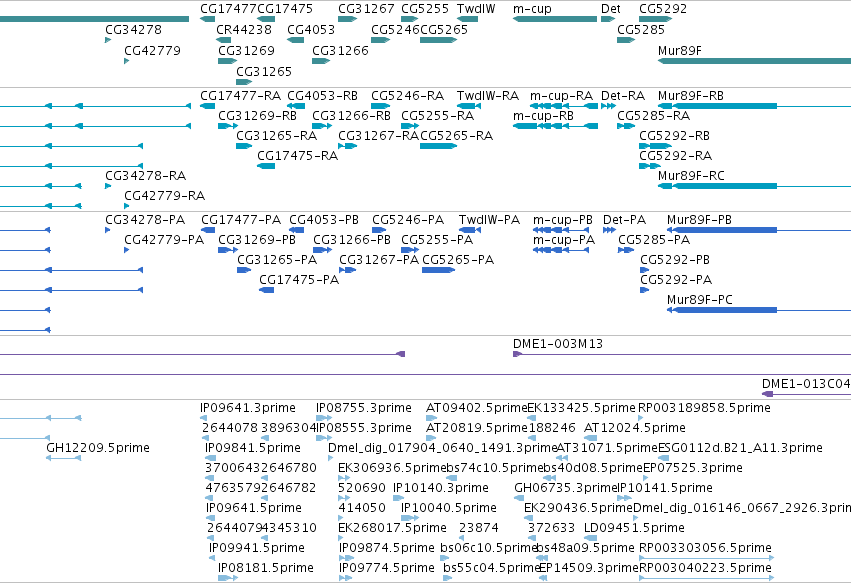The image size is (851, 583).
Task: Open the IP09641.3prime EST label
Action: point(248,408)
